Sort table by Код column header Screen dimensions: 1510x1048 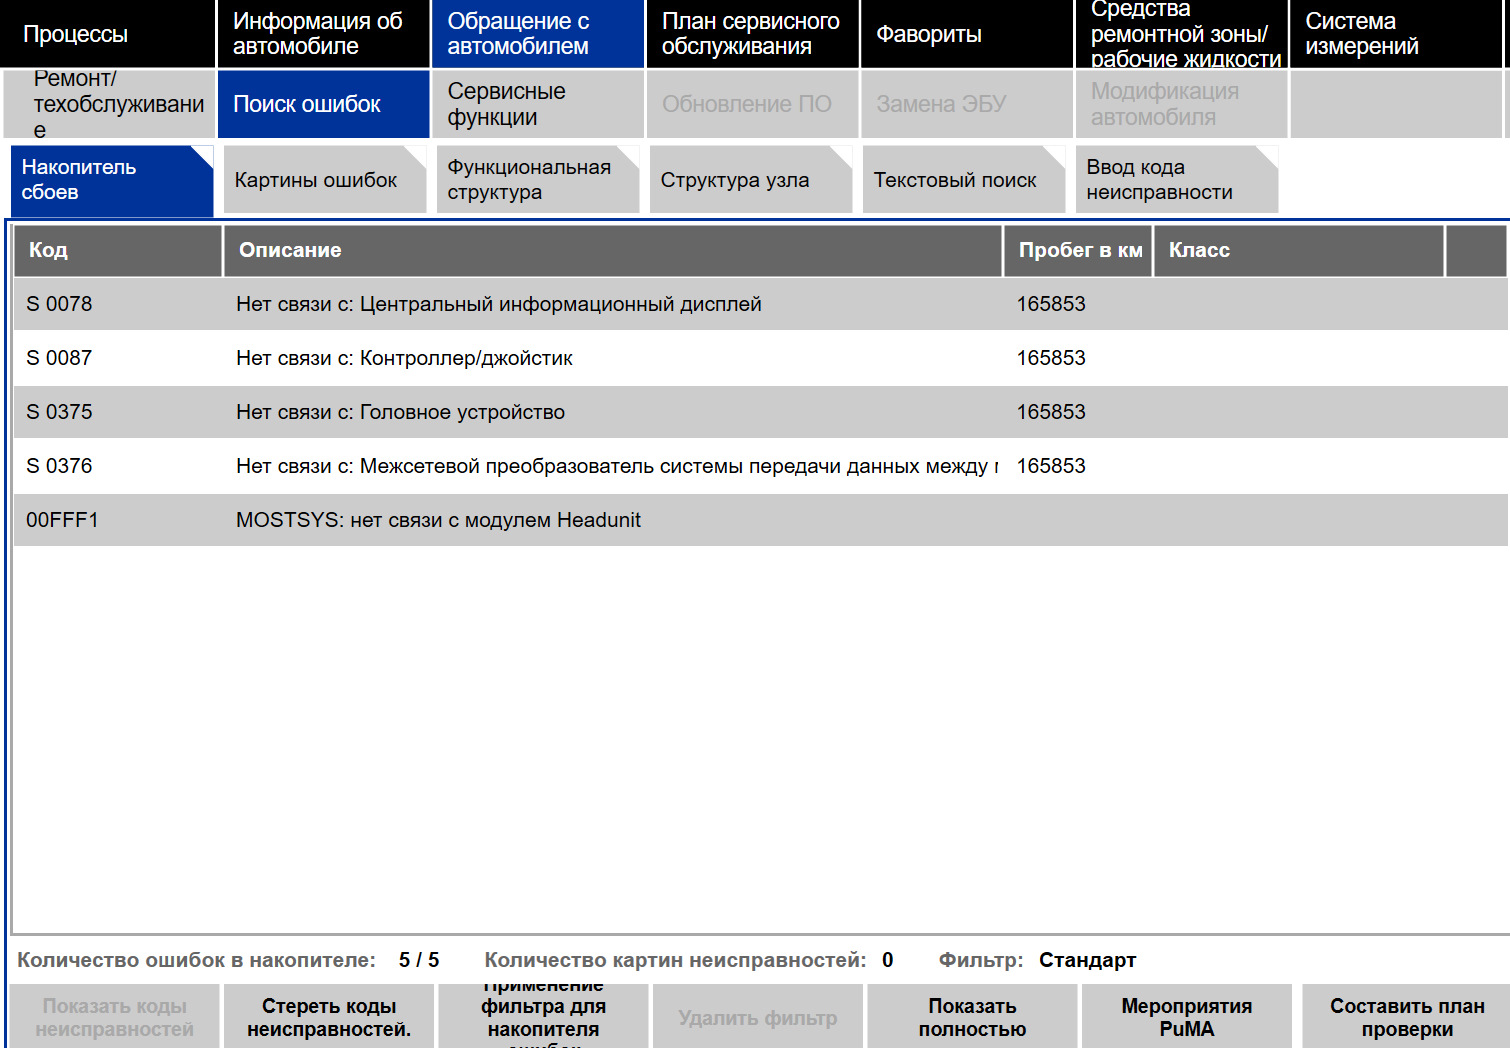118,251
